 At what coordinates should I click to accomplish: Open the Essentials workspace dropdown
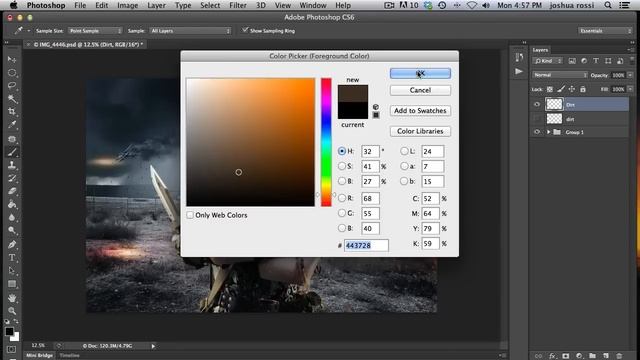pos(605,31)
